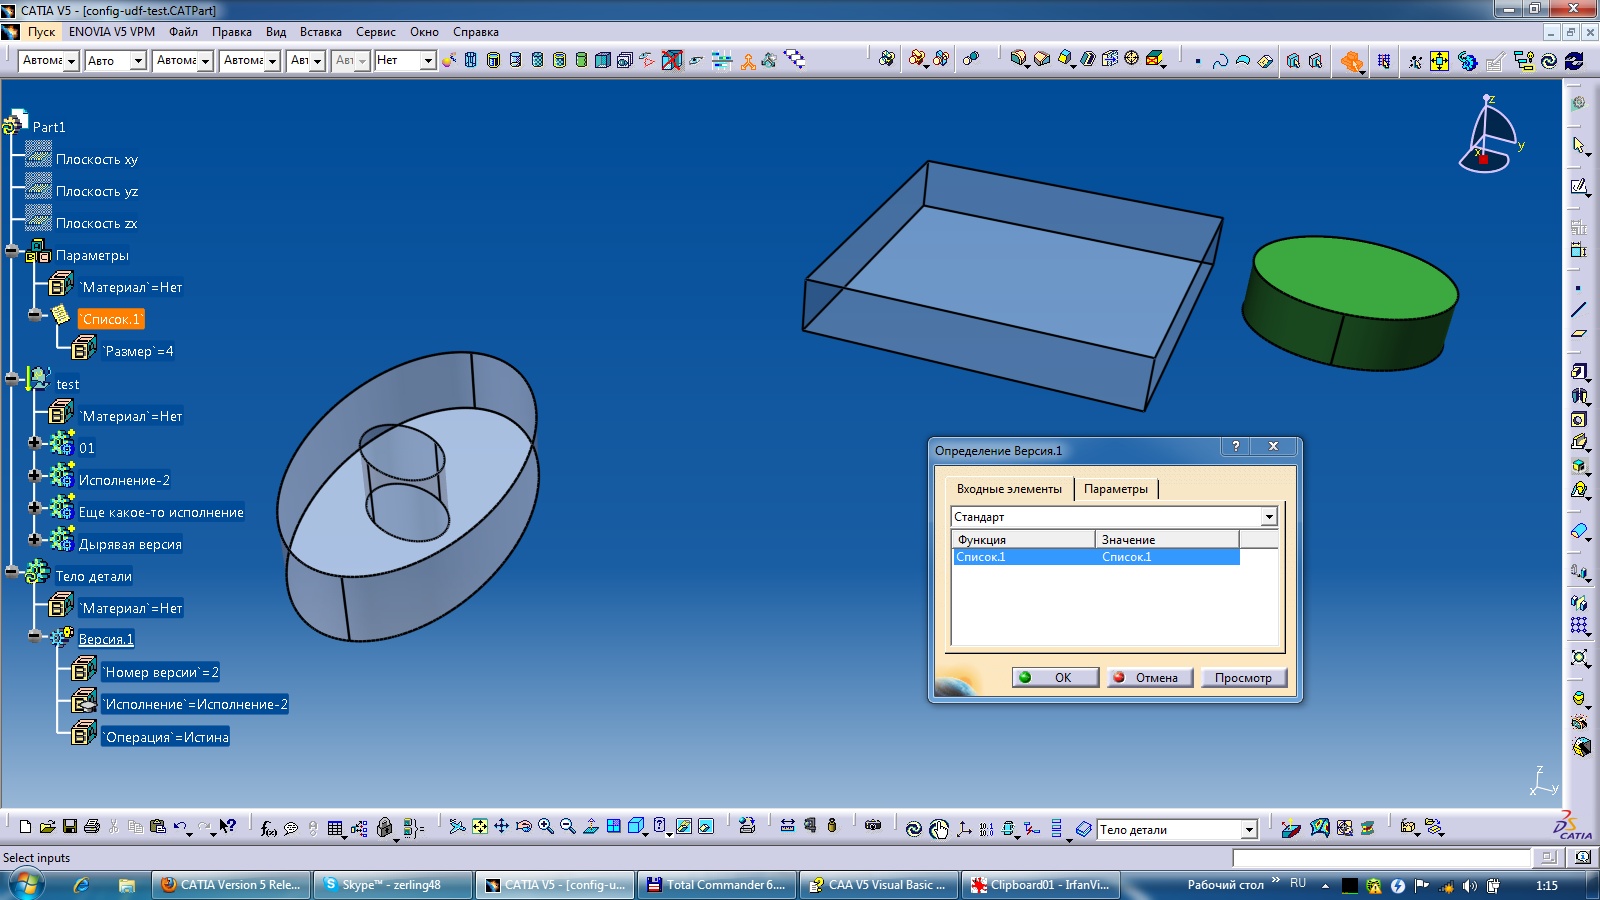1600x900 pixels.
Task: Collapse the Параметры tree node
Action: tap(11, 251)
